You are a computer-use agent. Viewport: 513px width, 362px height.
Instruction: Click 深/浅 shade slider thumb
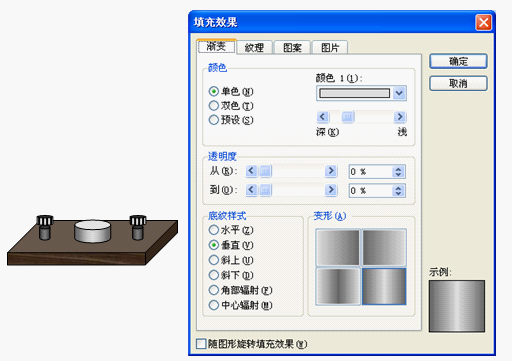[348, 117]
